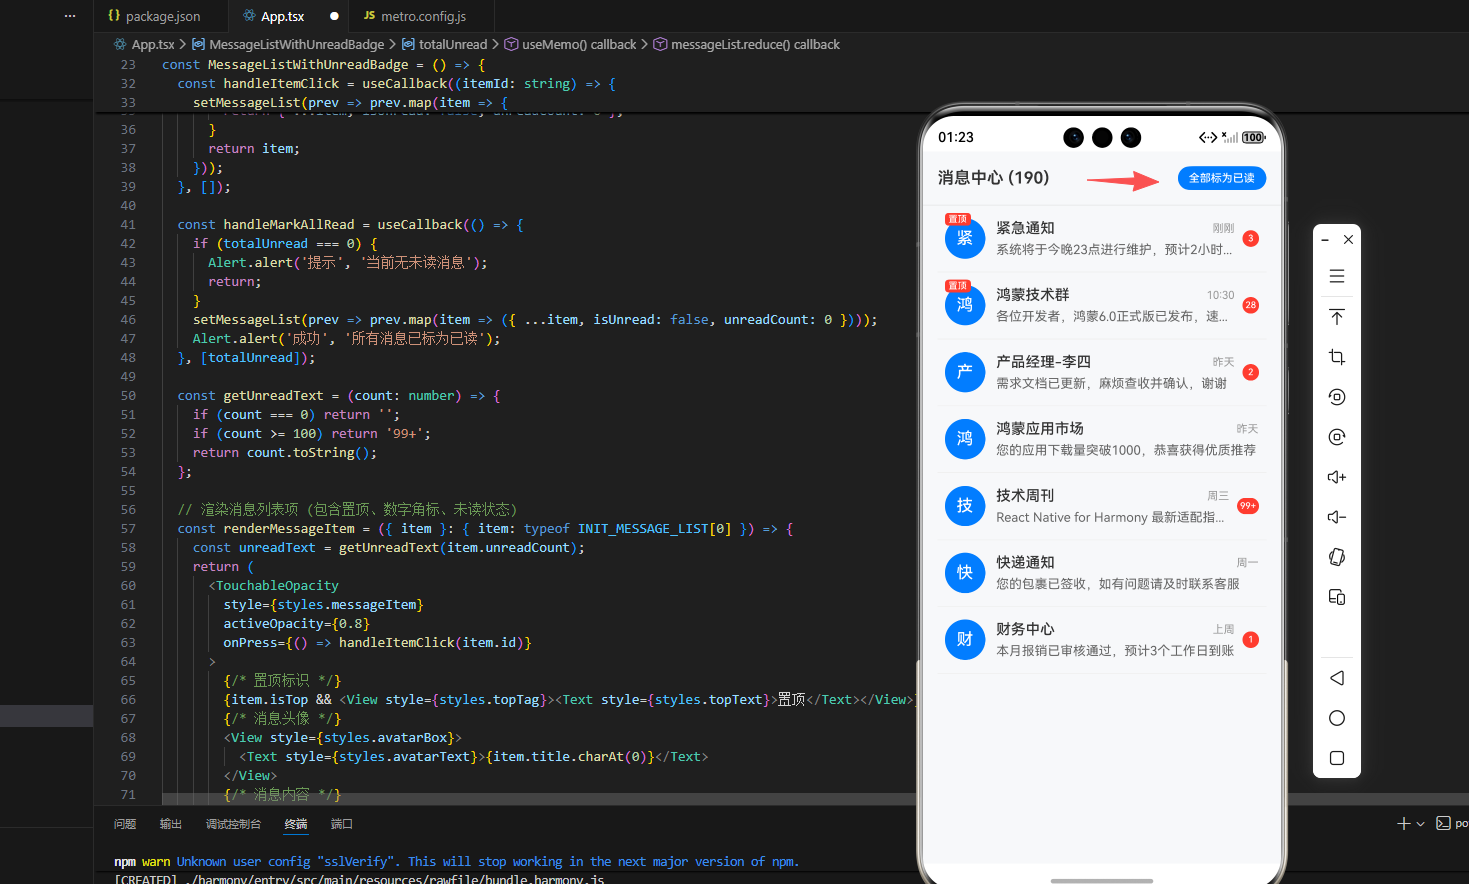Open the emulator multi-device icon

(1336, 597)
